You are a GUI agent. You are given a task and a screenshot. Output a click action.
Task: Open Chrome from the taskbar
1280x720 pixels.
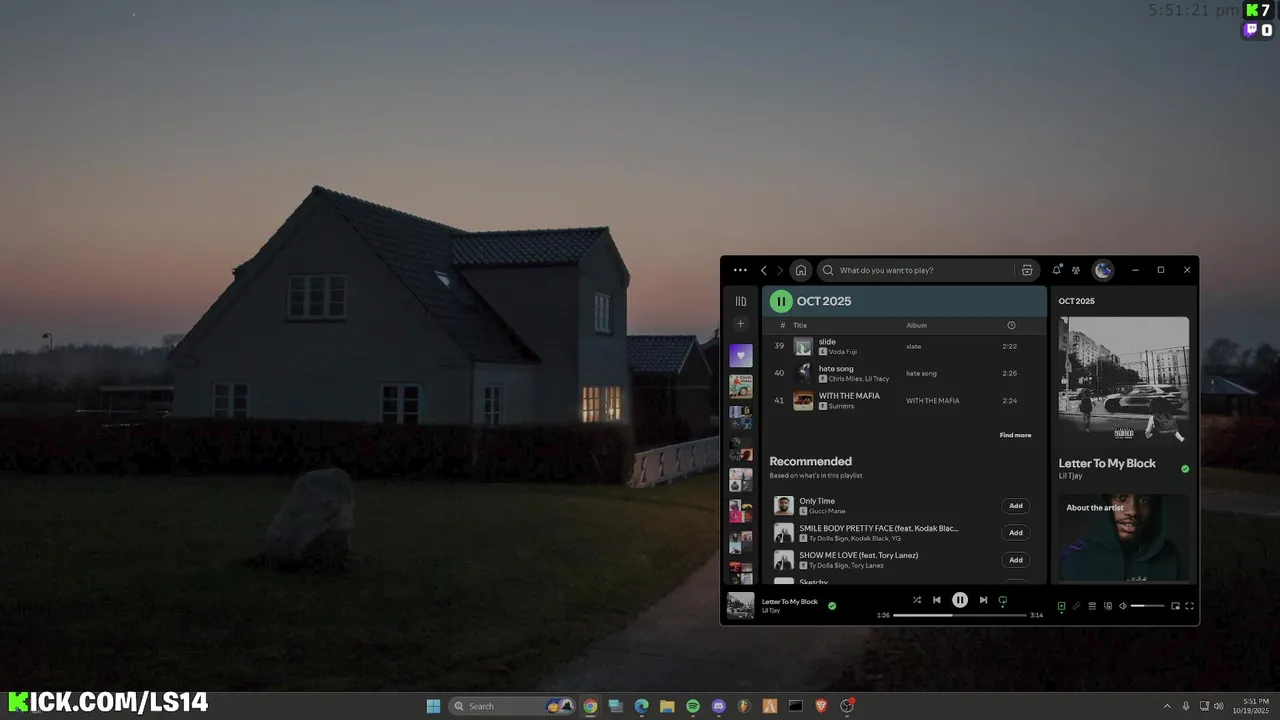coord(591,706)
